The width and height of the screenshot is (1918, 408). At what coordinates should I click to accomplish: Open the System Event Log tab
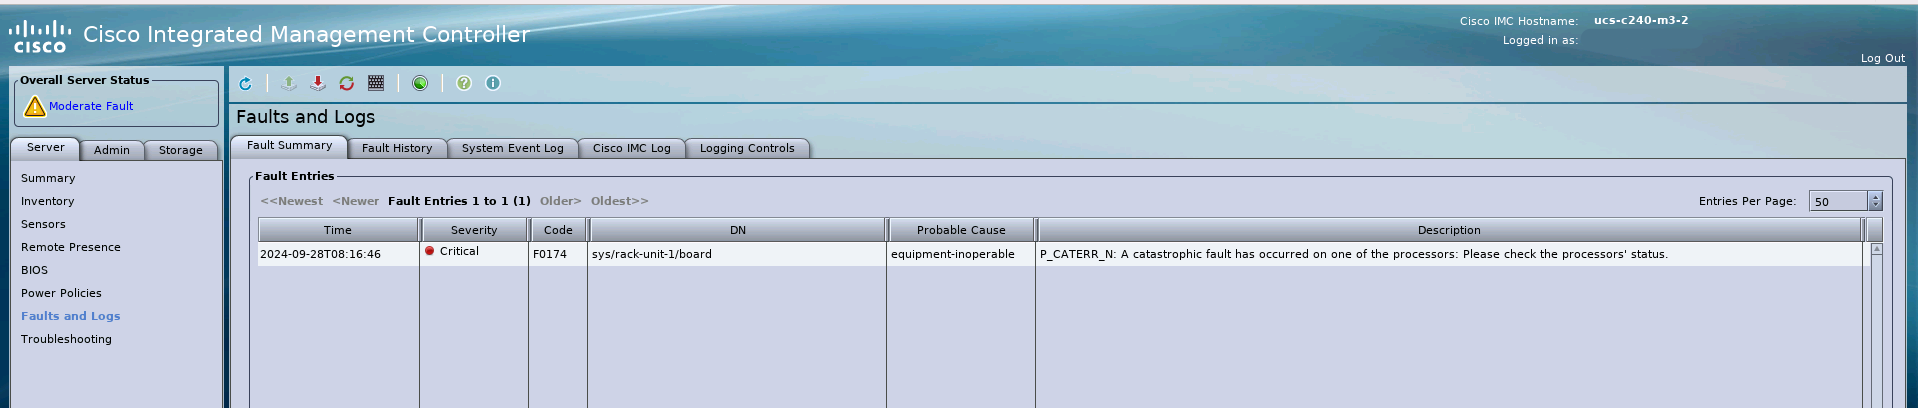point(512,148)
